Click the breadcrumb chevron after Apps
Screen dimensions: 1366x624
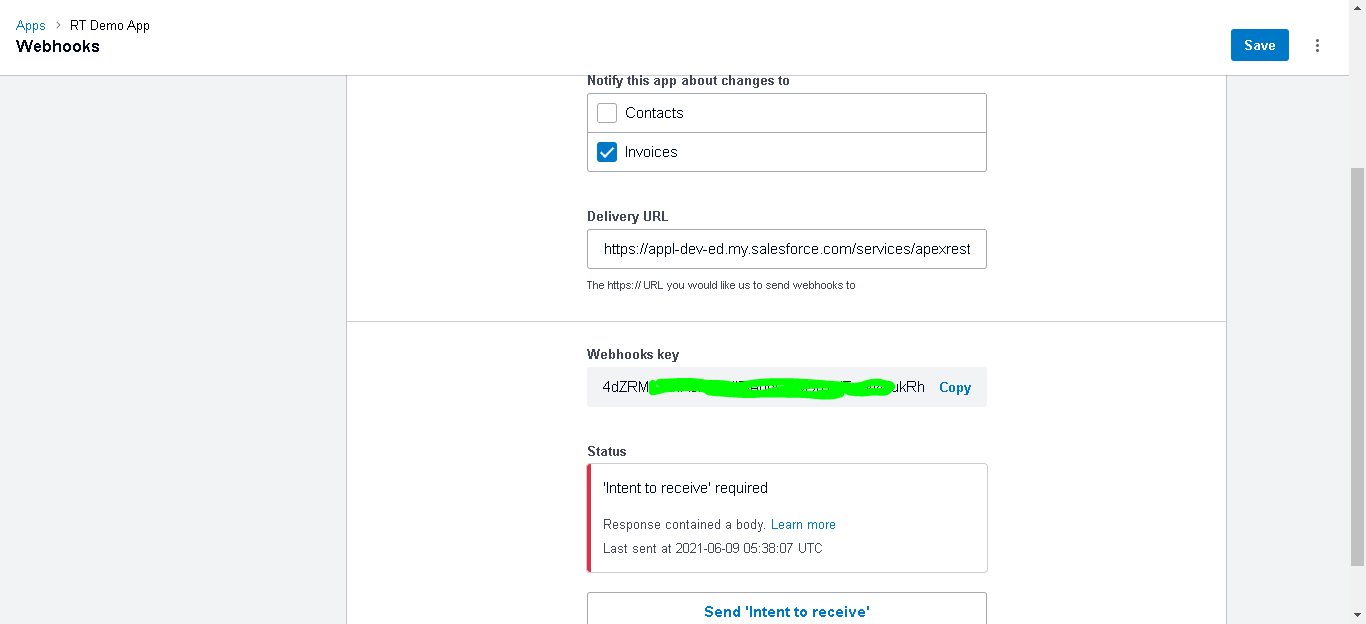58,26
